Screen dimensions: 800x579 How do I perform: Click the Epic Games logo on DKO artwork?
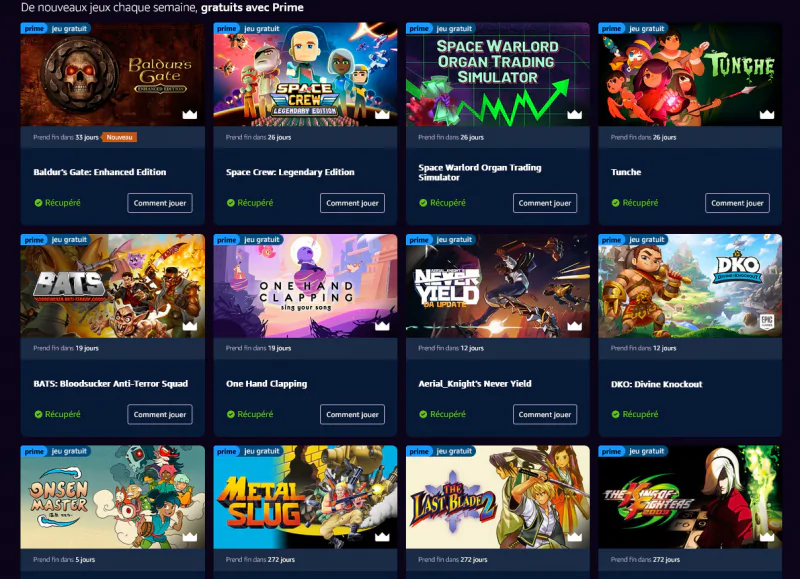(x=767, y=322)
